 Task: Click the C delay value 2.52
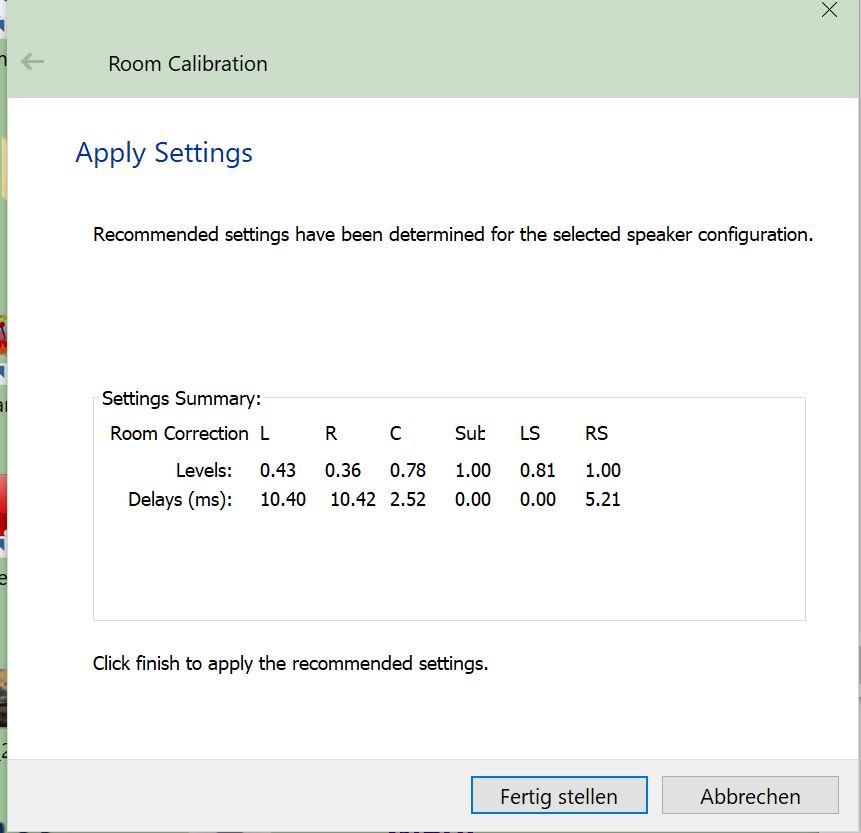click(408, 499)
